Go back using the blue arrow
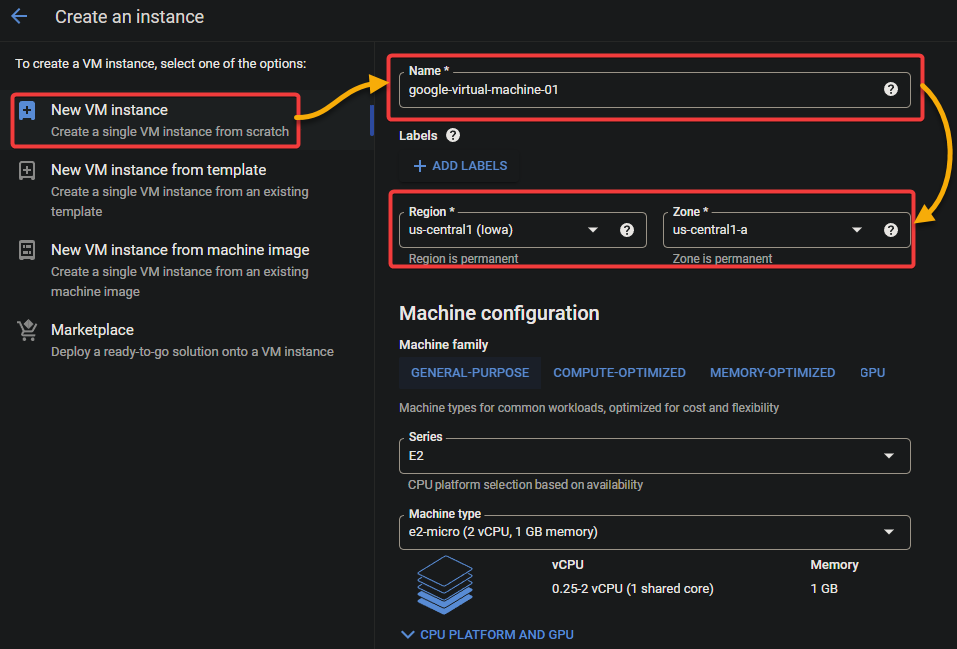Image resolution: width=957 pixels, height=649 pixels. click(20, 16)
